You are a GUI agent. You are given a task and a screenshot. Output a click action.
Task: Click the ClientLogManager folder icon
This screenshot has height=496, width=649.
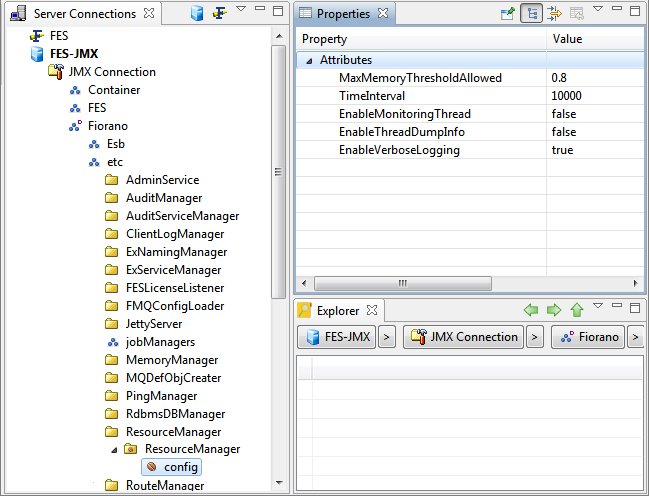(x=111, y=234)
